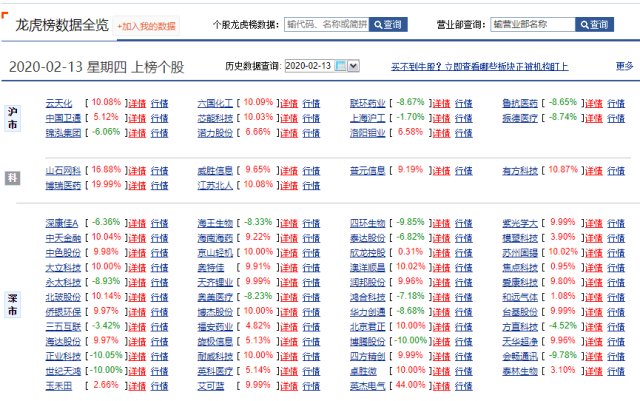Open 详情 for 玉禾田
The height and width of the screenshot is (401, 640).
click(137, 386)
